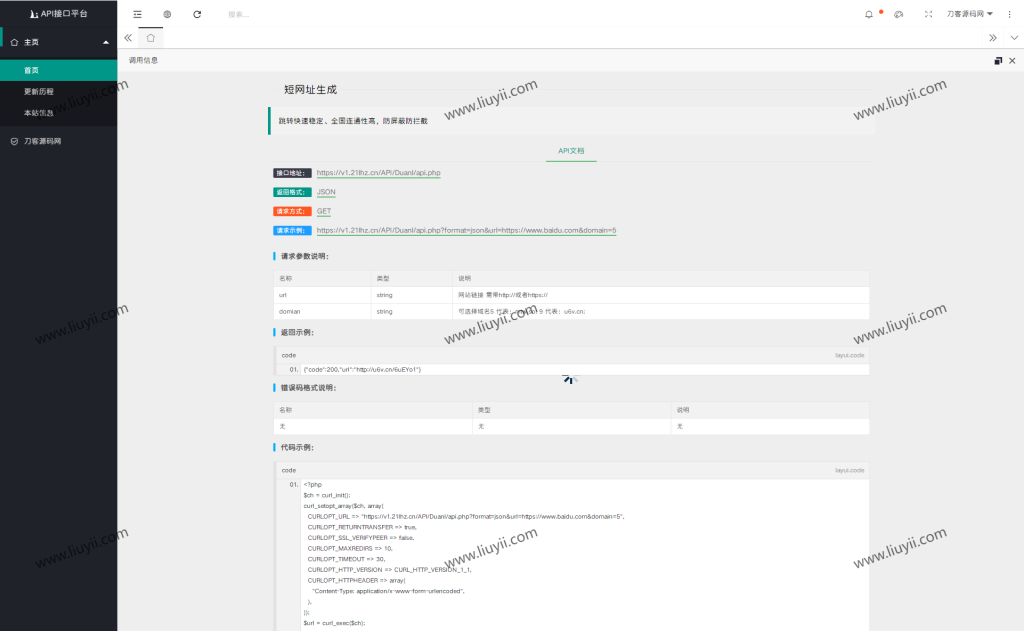Click the API接口平台 logo
This screenshot has width=1024, height=631.
pyautogui.click(x=59, y=14)
